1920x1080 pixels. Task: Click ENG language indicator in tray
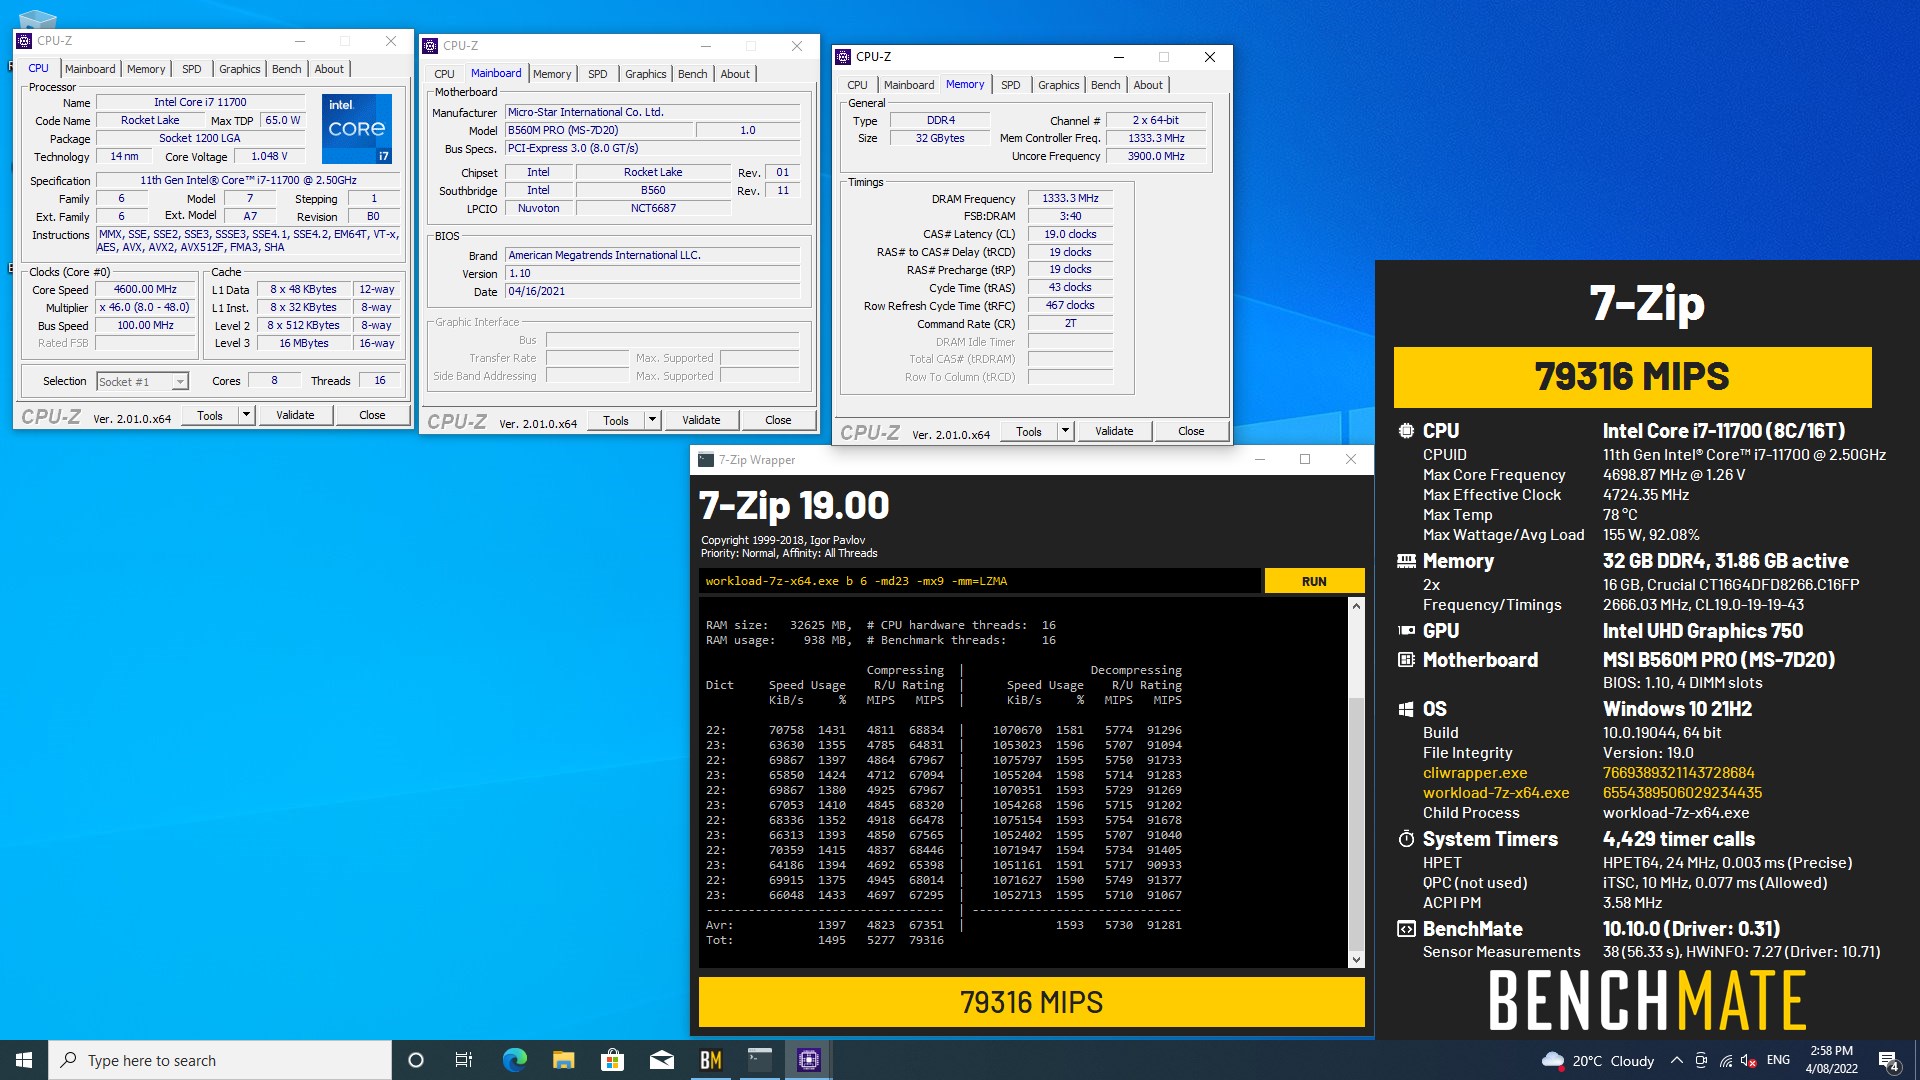(1778, 1060)
